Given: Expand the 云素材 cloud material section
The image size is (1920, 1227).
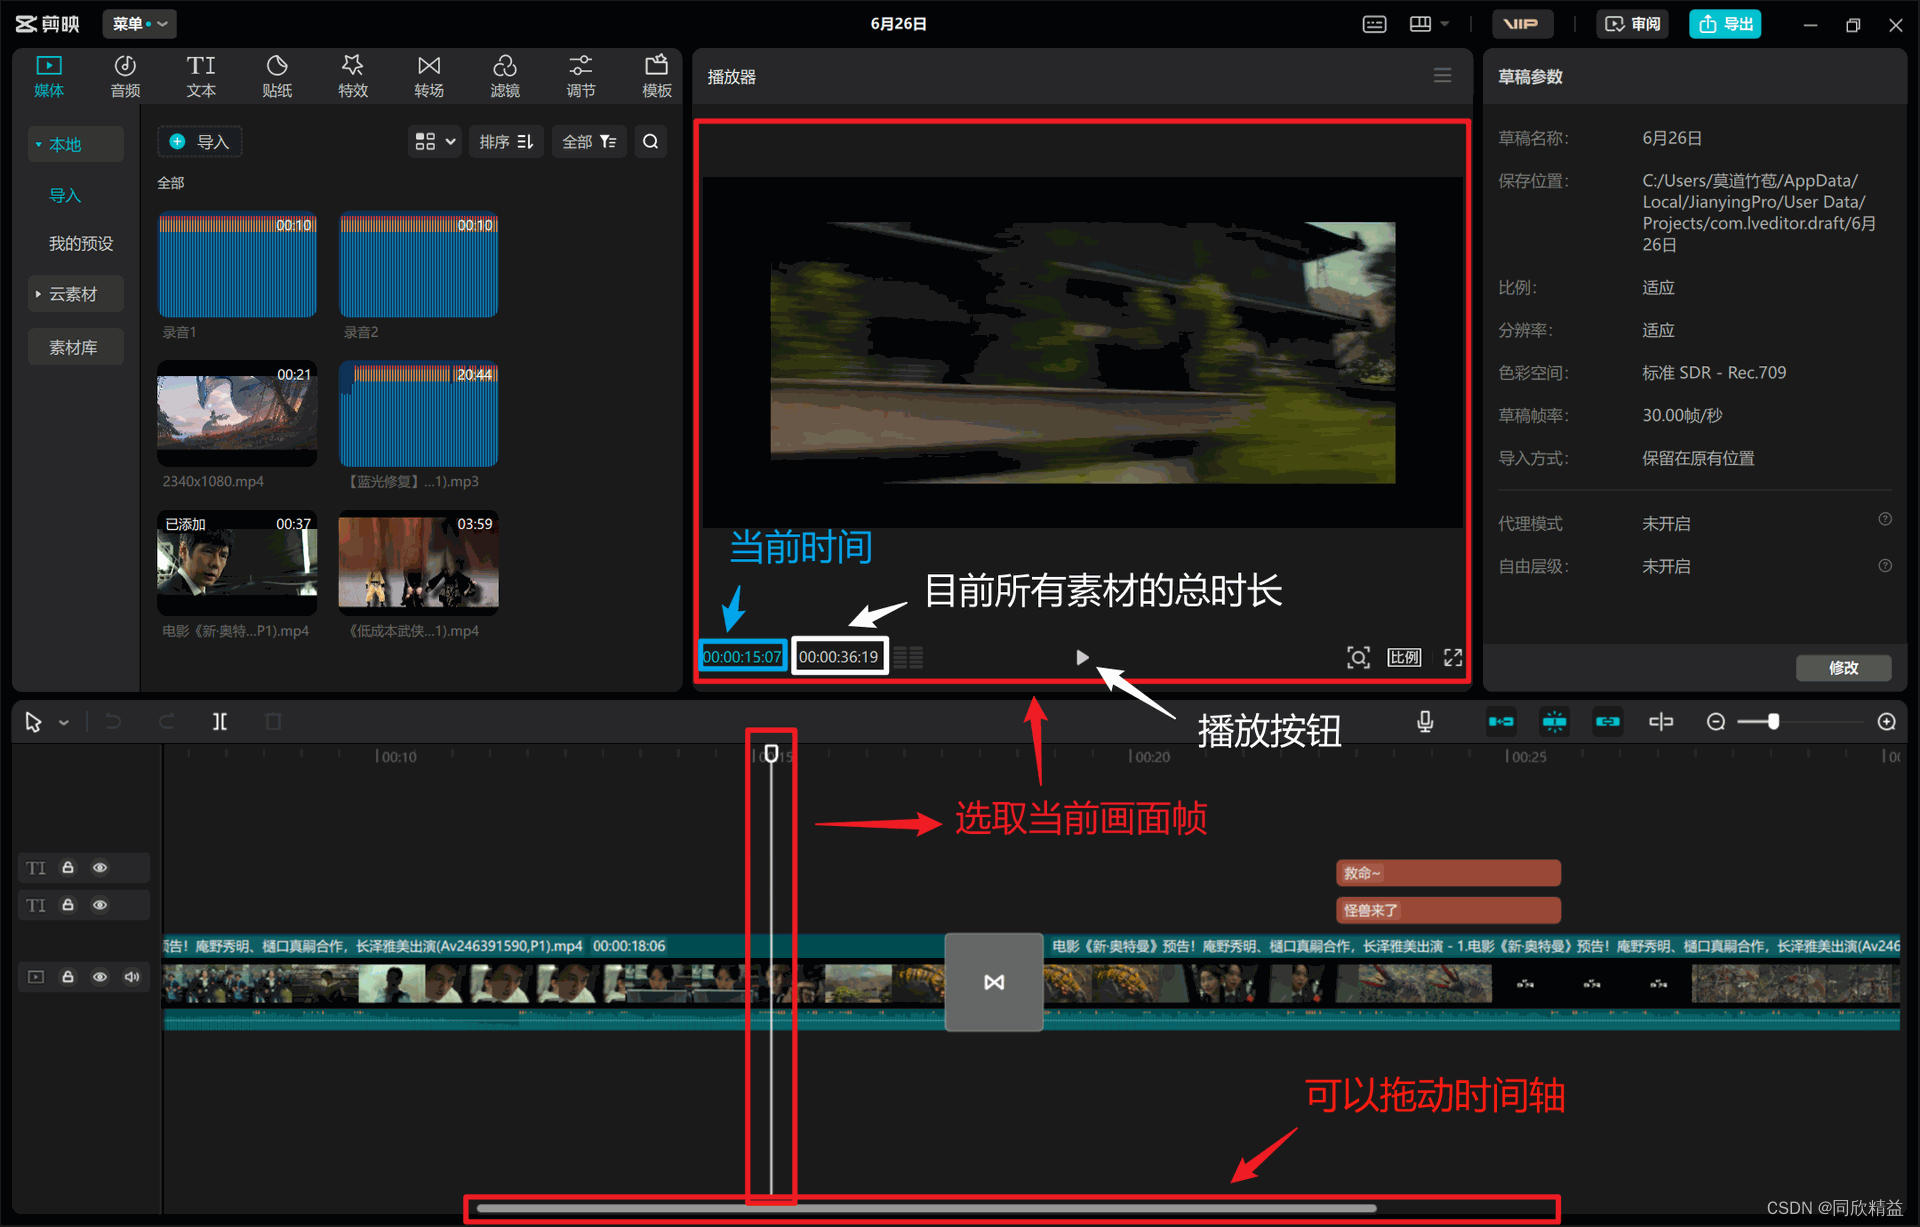Looking at the screenshot, I should [x=76, y=294].
